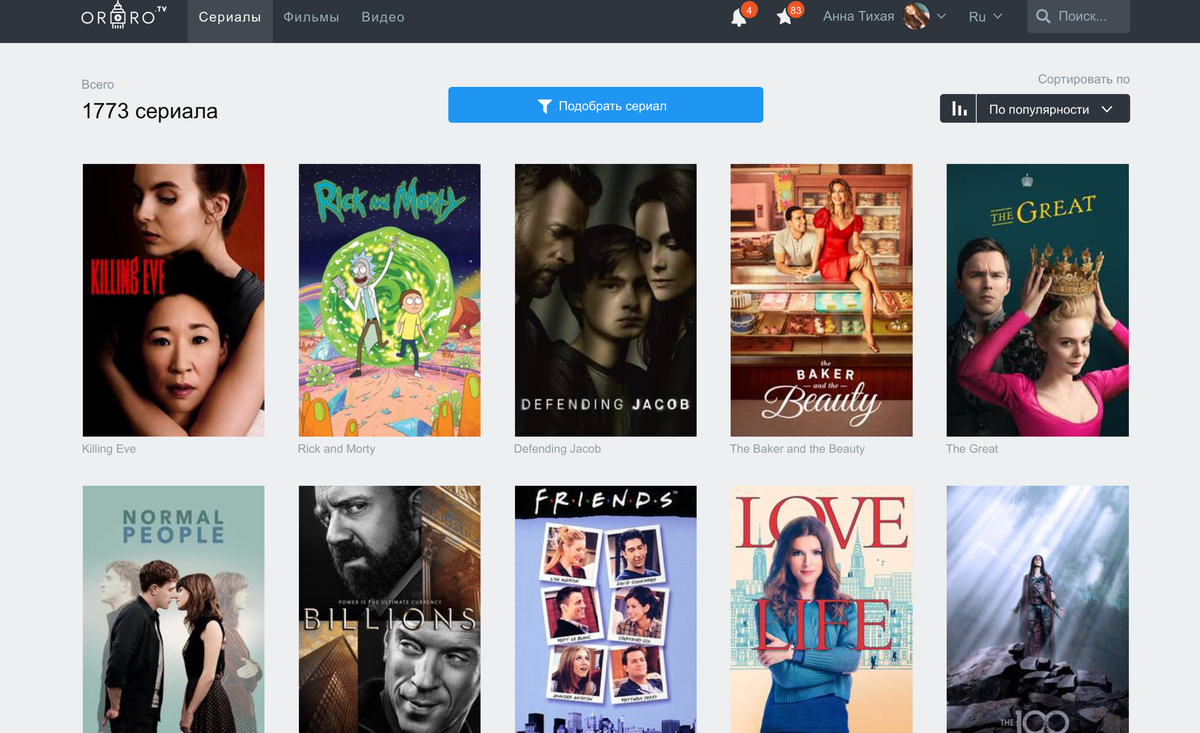
Task: Open the Normal People poster
Action: 173,609
